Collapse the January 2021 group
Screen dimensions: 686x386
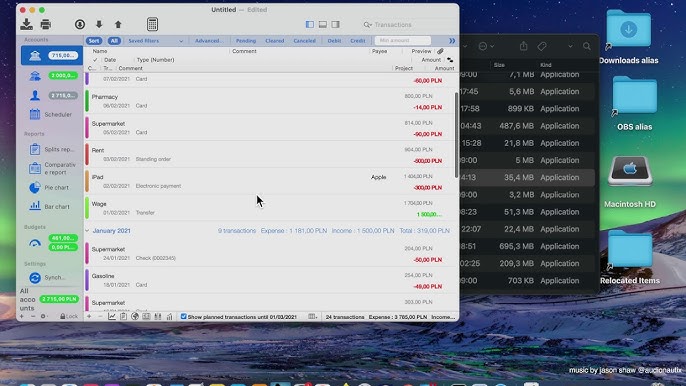click(87, 231)
